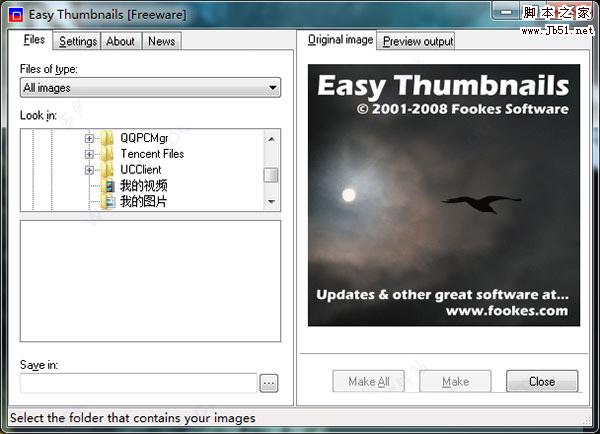600x434 pixels.
Task: Open the News tab
Action: tap(161, 41)
